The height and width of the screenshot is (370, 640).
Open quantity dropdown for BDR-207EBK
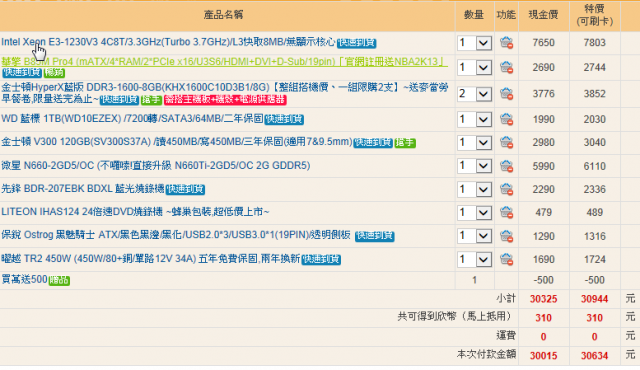[x=474, y=189]
